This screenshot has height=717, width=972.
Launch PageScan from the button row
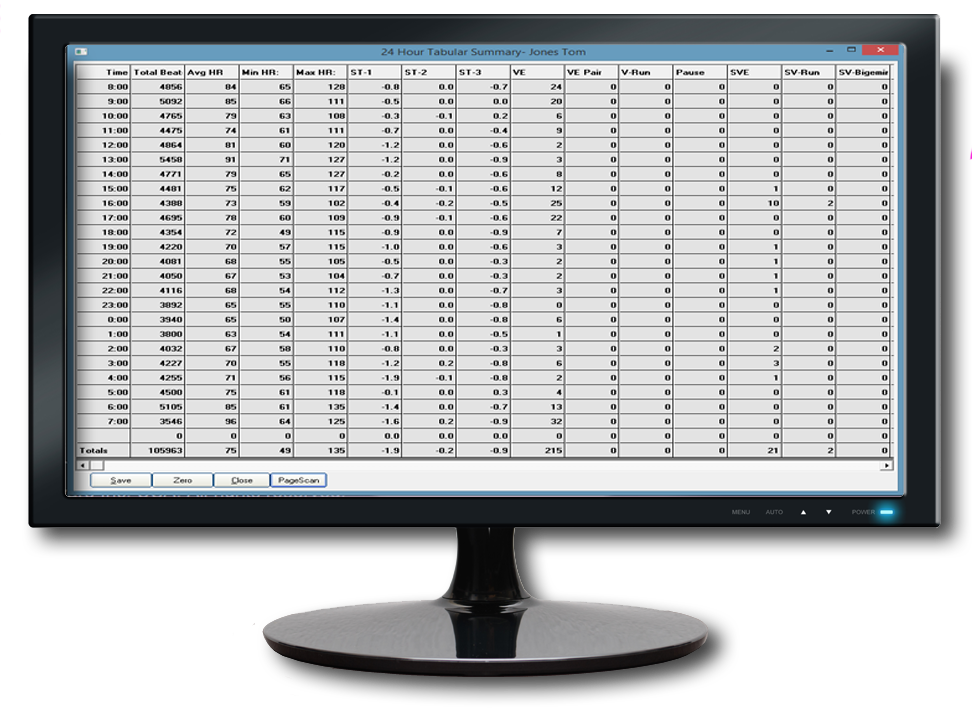(x=299, y=480)
